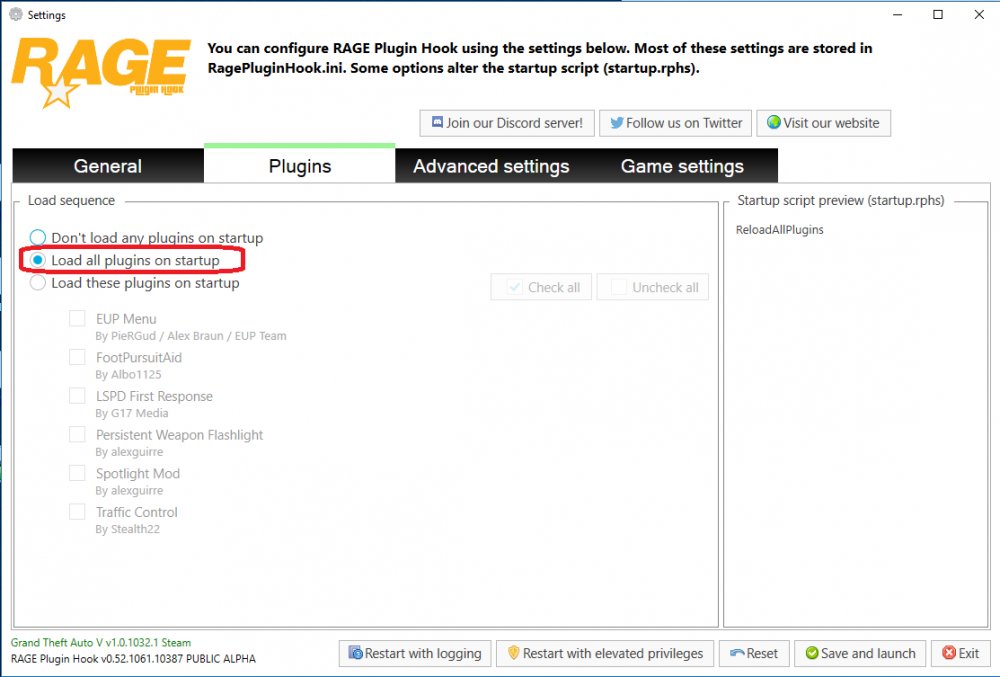Click Follow us on Twitter button
Screen dimensions: 1000x677
(675, 123)
